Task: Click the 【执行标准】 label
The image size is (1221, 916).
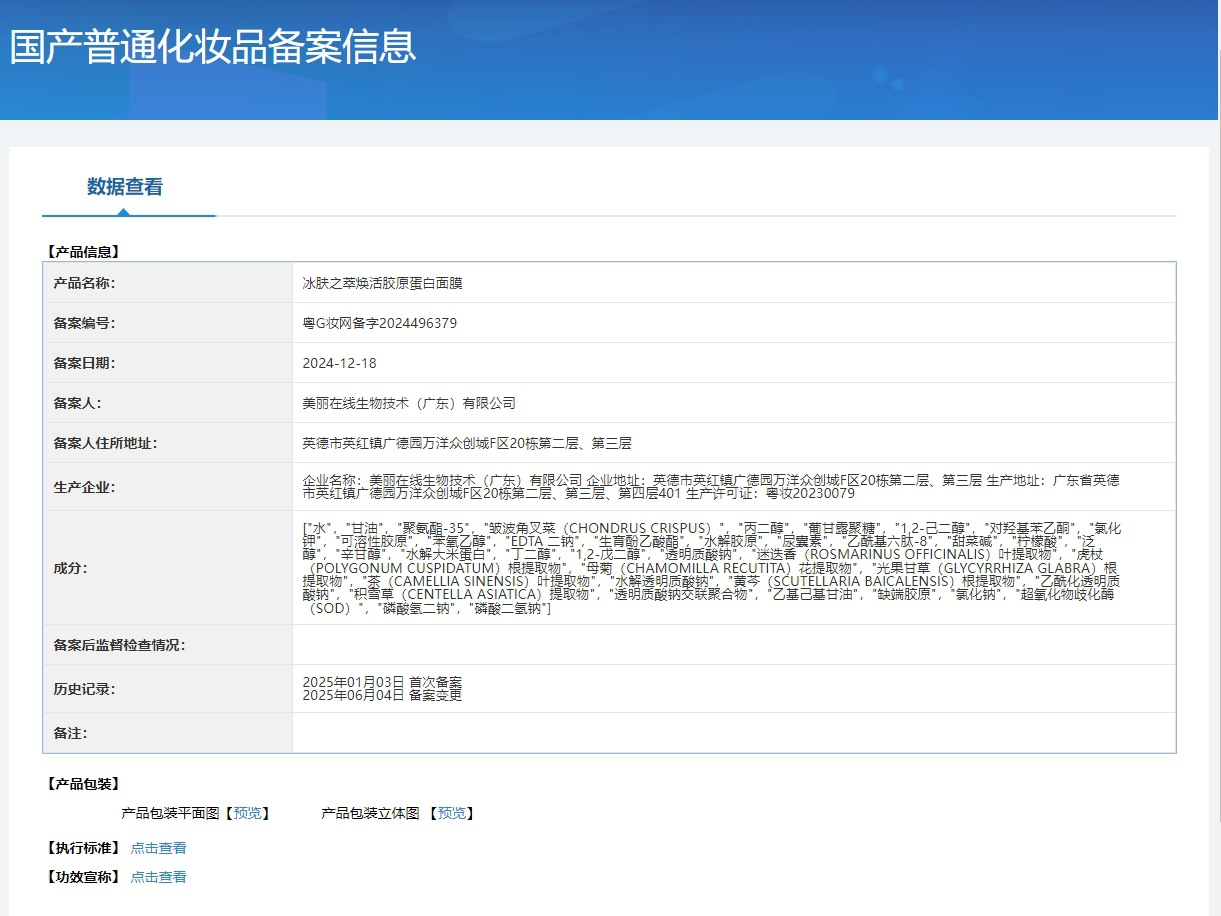Action: pyautogui.click(x=83, y=848)
